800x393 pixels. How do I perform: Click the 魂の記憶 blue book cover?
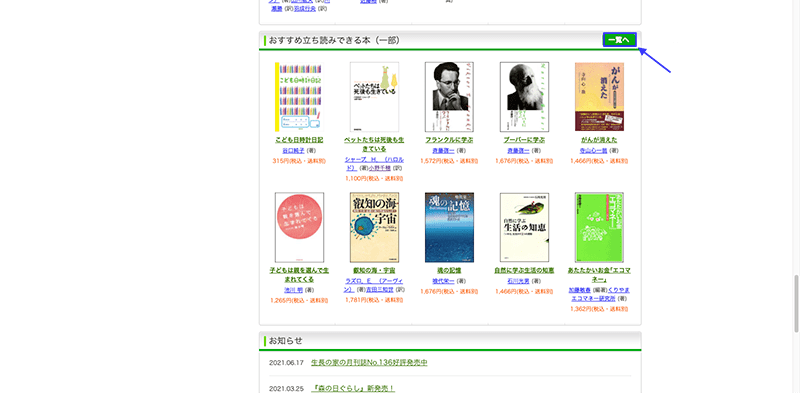tap(449, 228)
